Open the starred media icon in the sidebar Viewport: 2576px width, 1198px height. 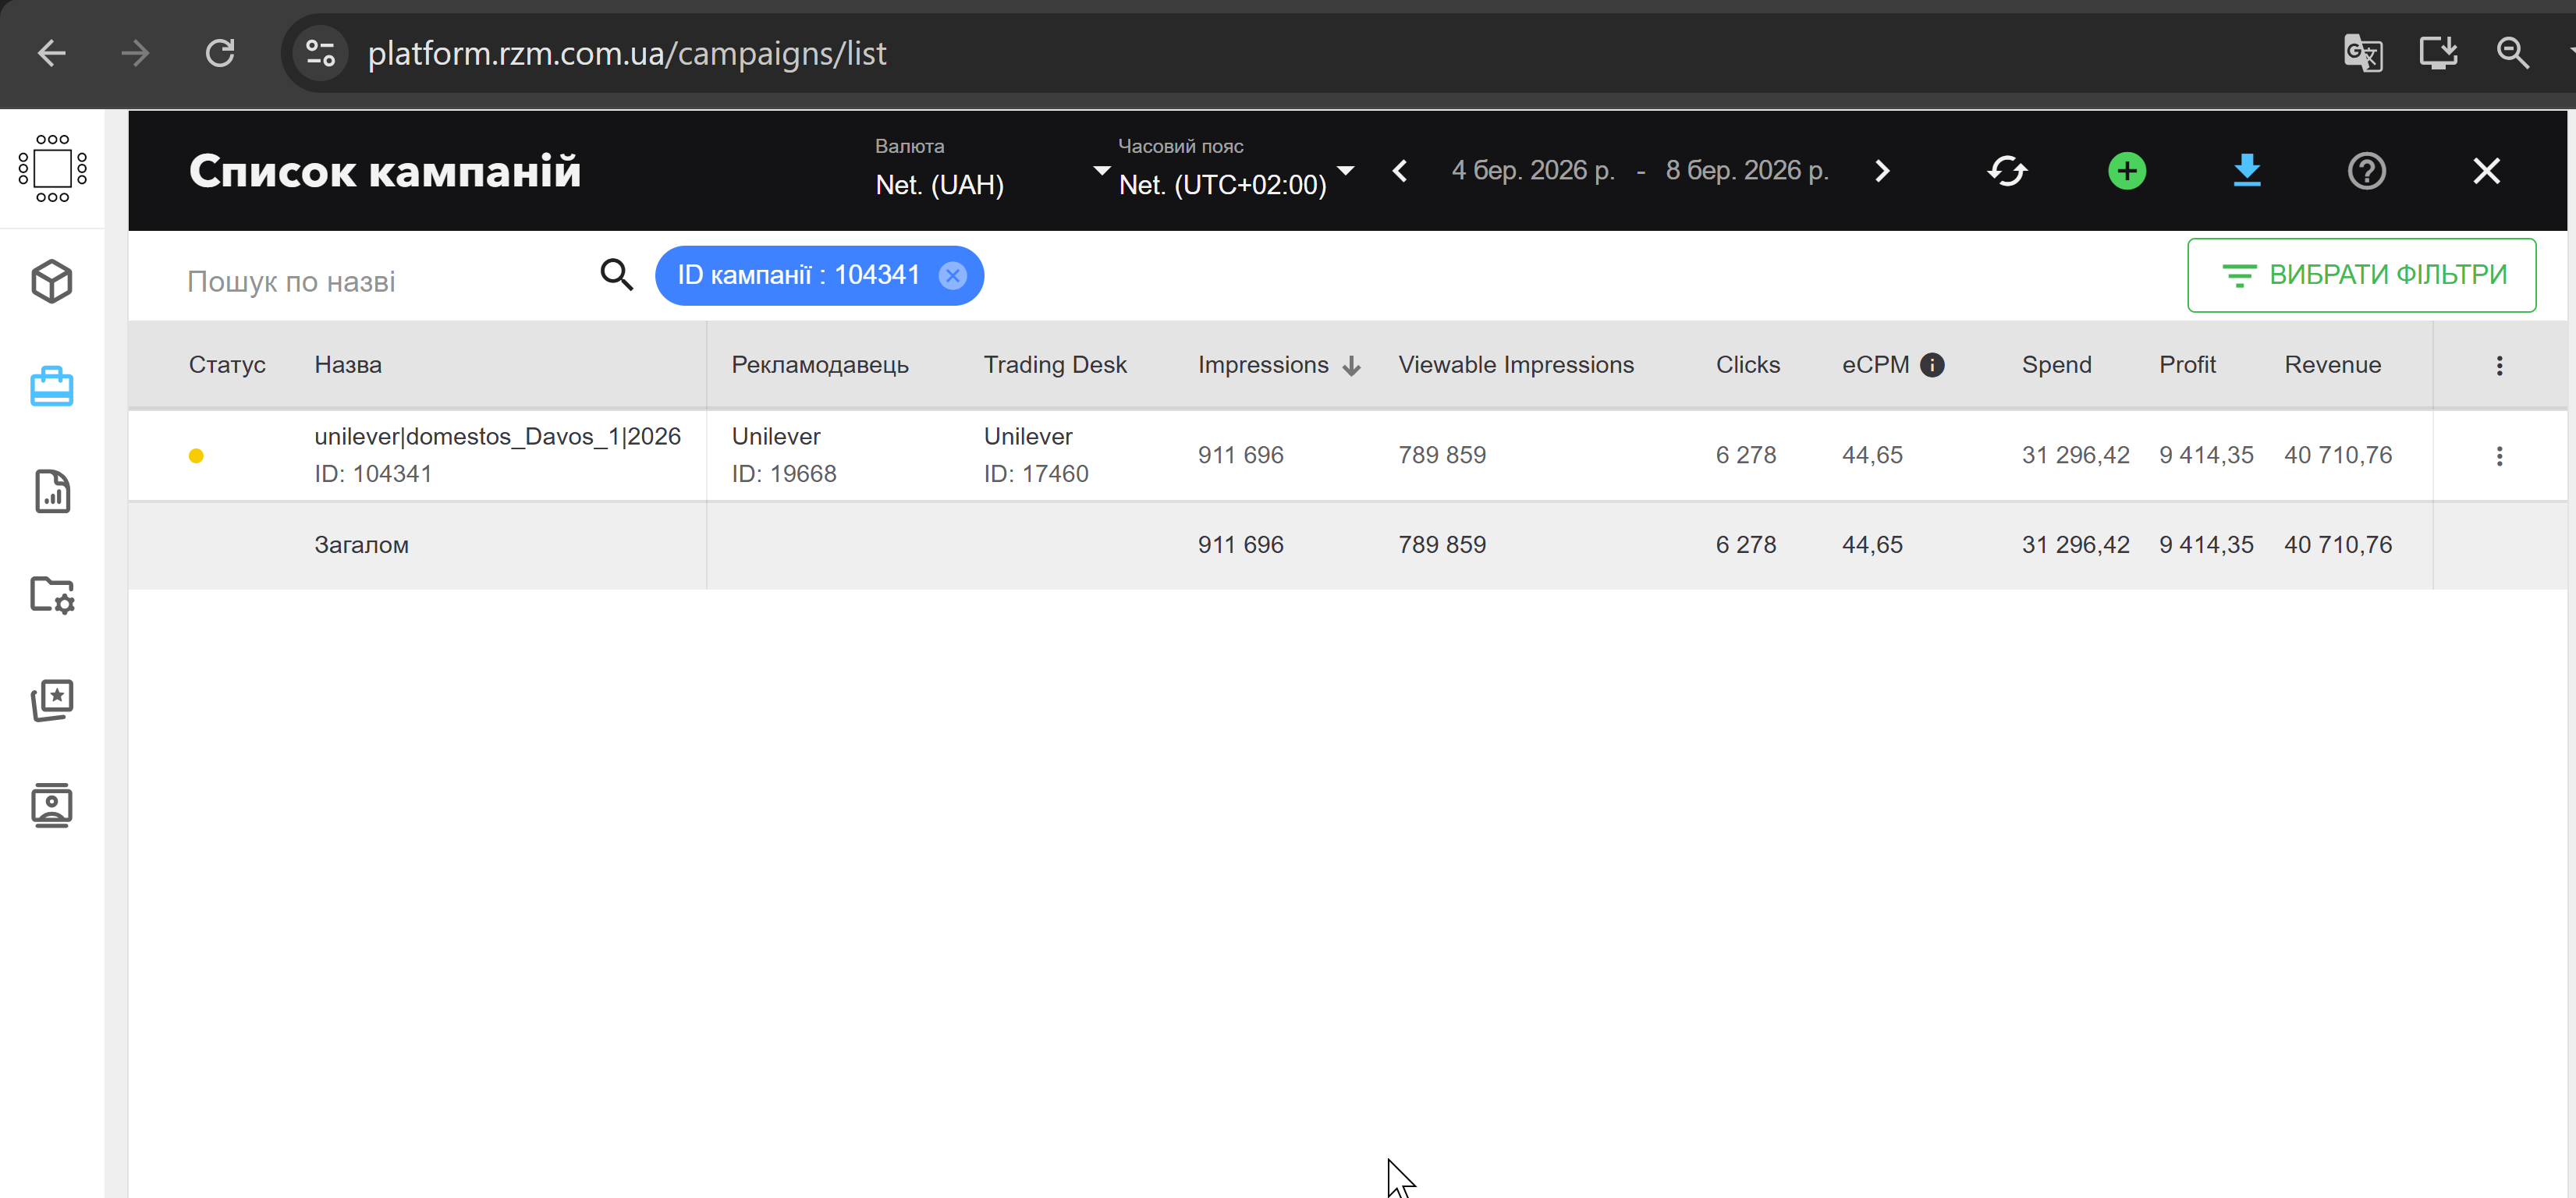tap(52, 700)
